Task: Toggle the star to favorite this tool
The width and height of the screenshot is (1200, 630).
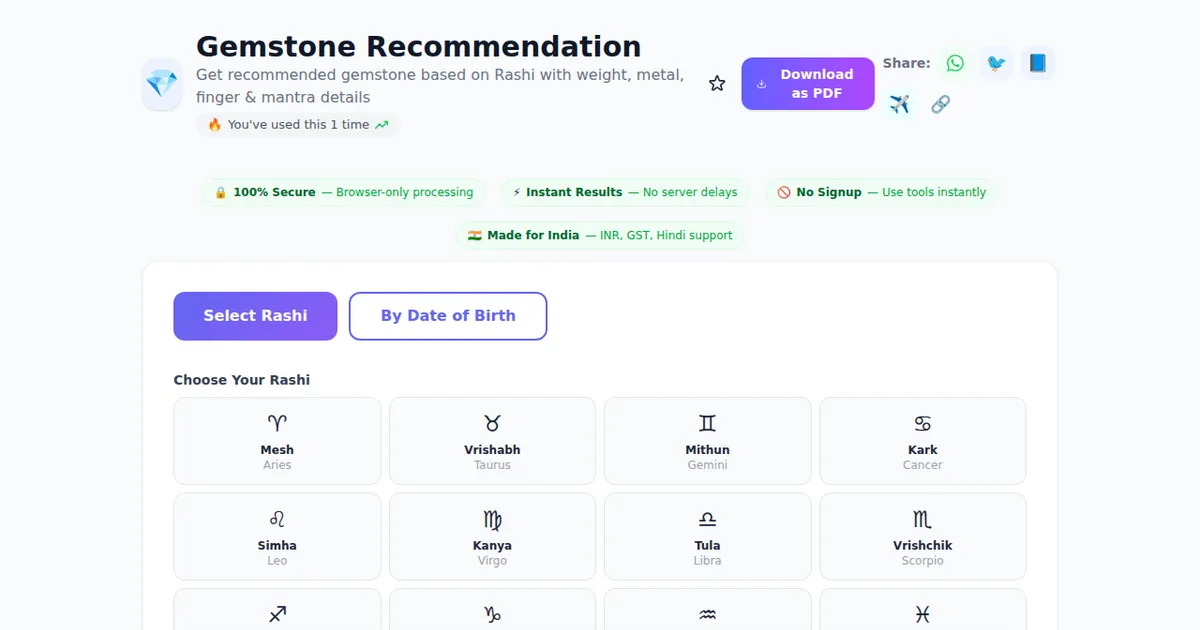Action: (x=717, y=83)
